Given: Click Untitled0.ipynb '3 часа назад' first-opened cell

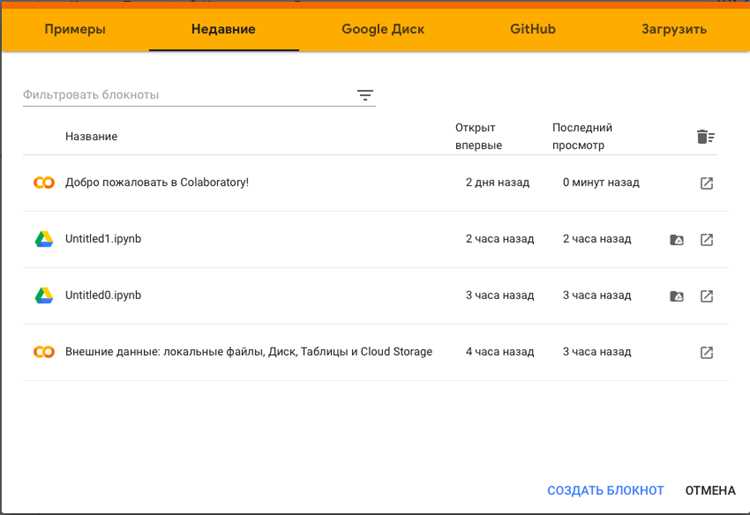Looking at the screenshot, I should click(500, 295).
